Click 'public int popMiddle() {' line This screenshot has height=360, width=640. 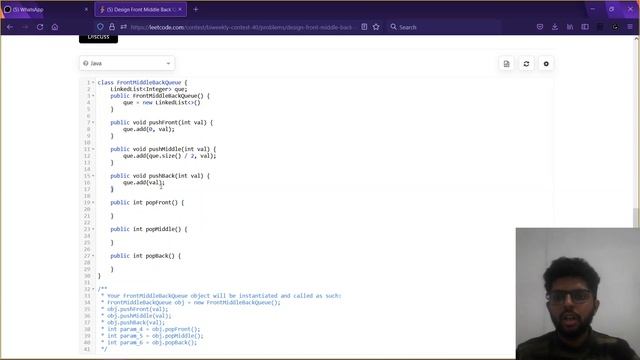(149, 229)
